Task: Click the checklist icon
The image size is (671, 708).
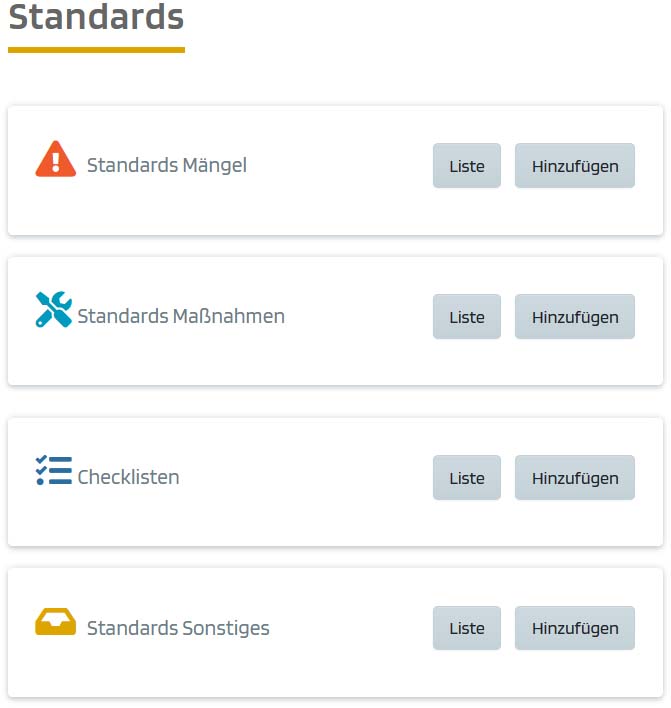Action: (x=53, y=470)
